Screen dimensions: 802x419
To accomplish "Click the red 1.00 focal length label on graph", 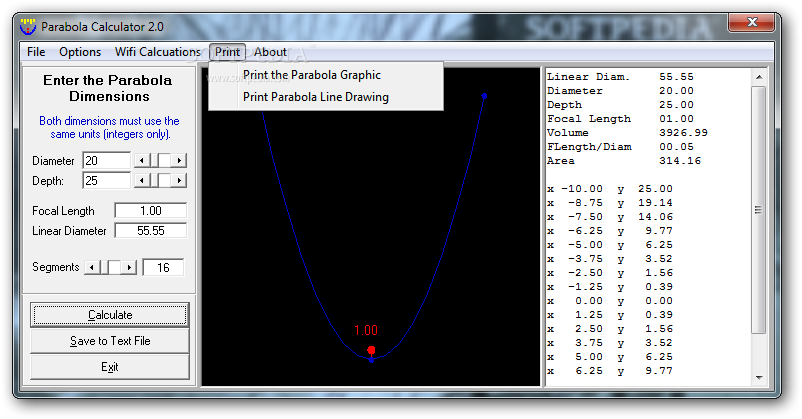I will [366, 330].
